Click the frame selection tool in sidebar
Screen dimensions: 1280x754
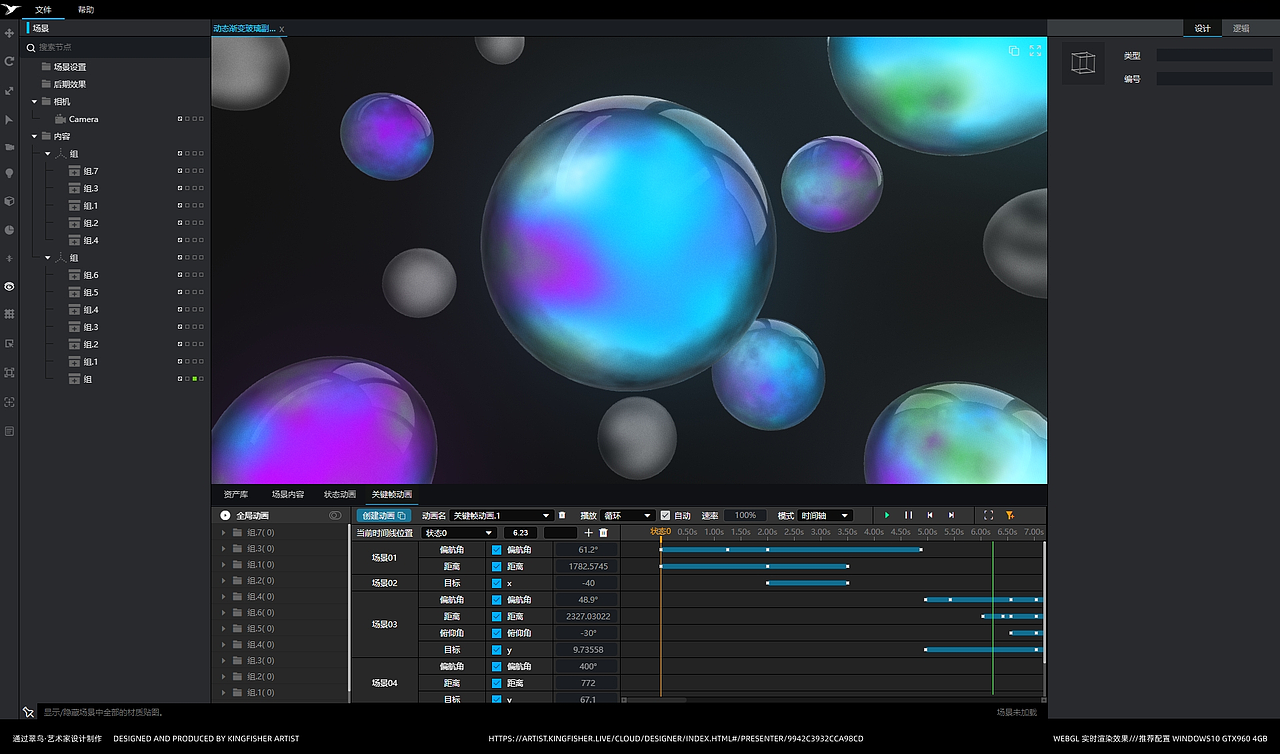click(x=10, y=372)
